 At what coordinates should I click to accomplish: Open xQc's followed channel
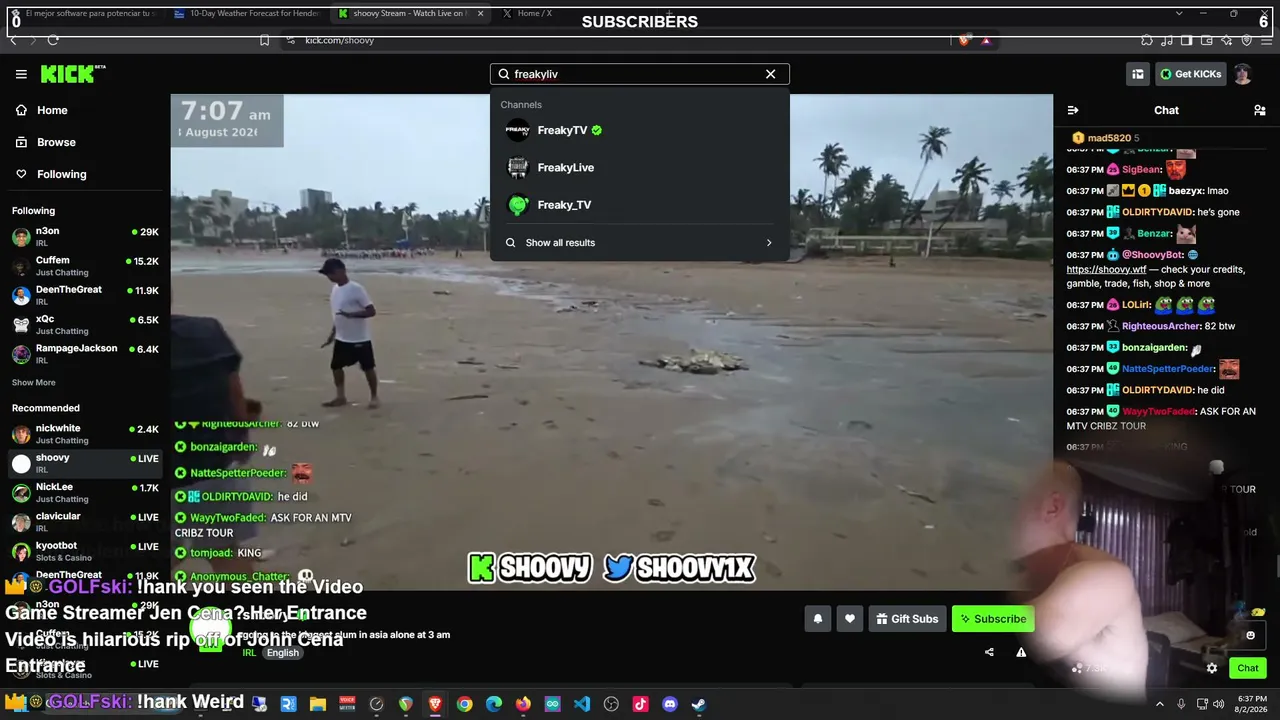click(84, 324)
